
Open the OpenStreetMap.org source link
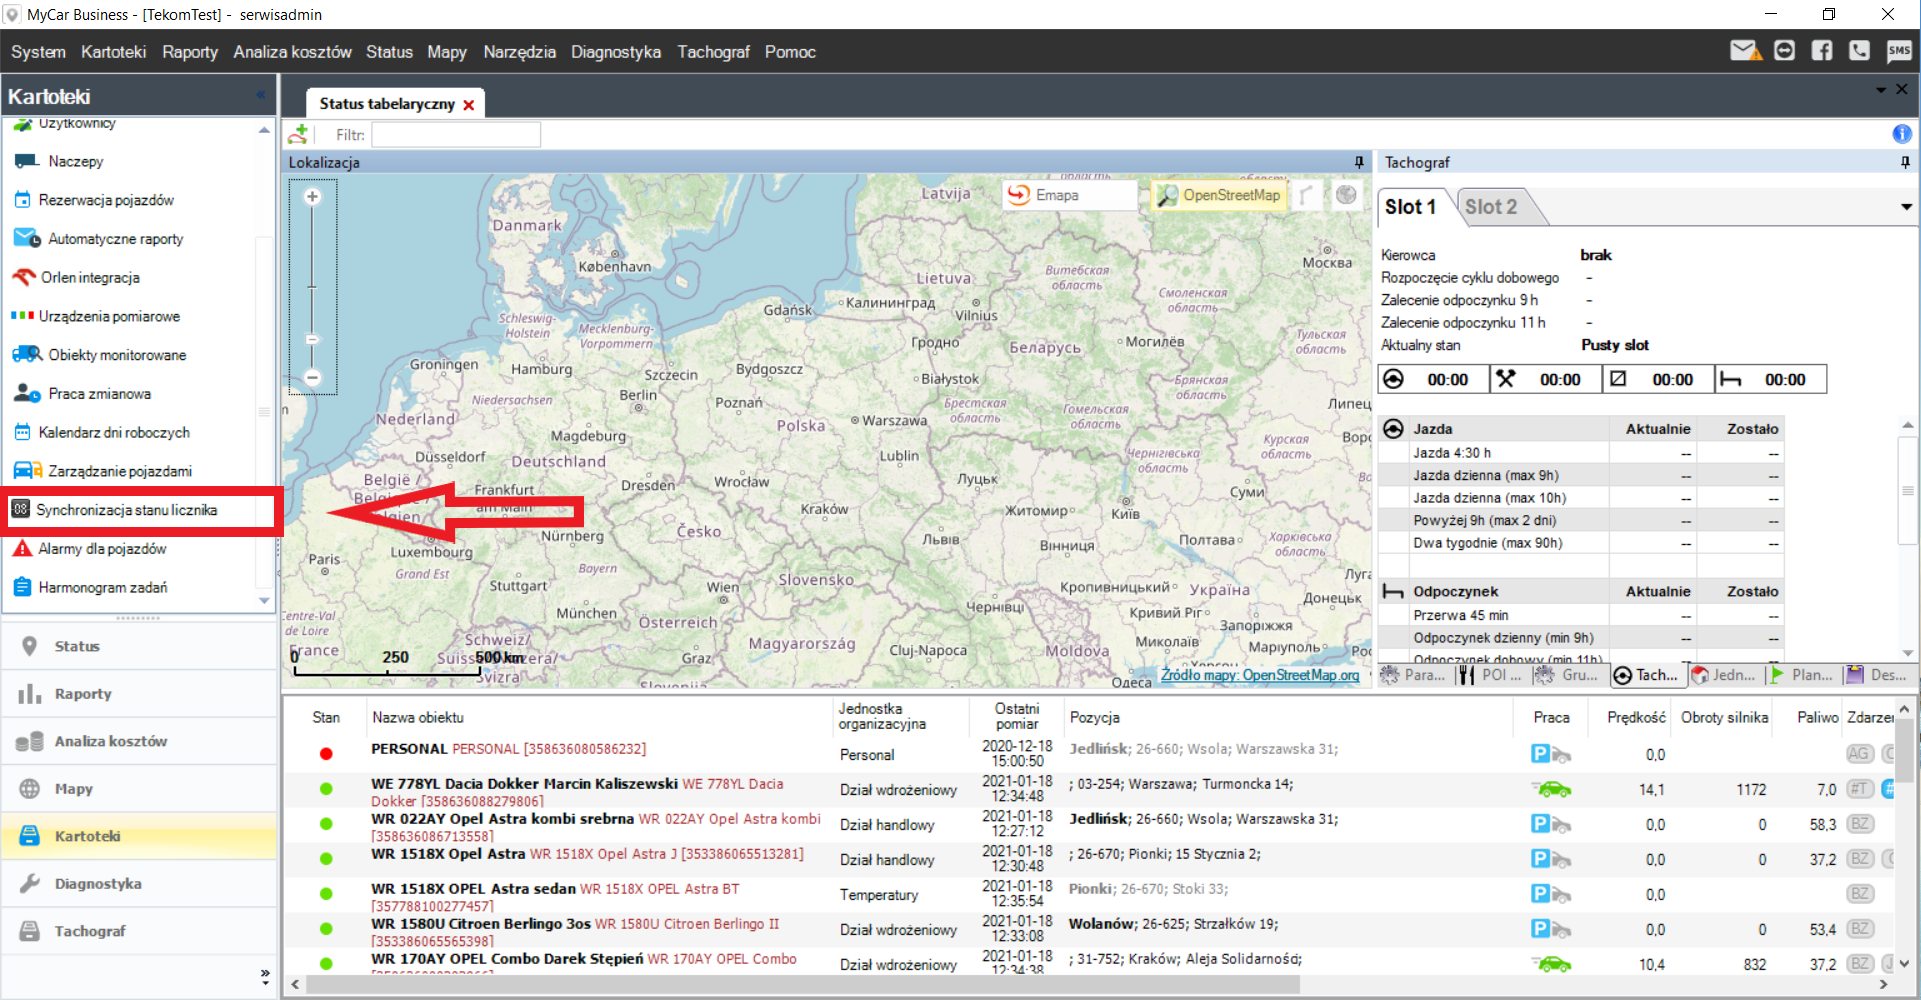point(1260,675)
